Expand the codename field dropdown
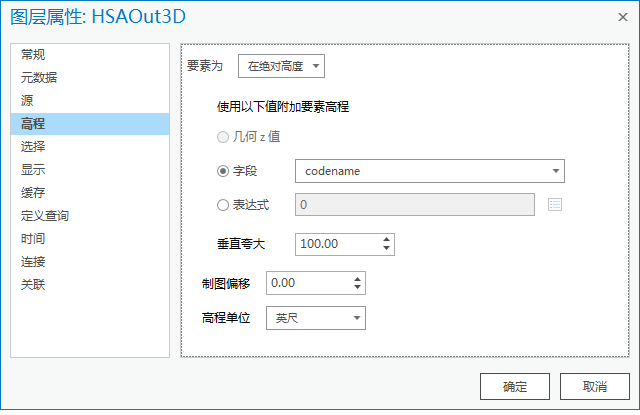Image resolution: width=640 pixels, height=415 pixels. (555, 171)
